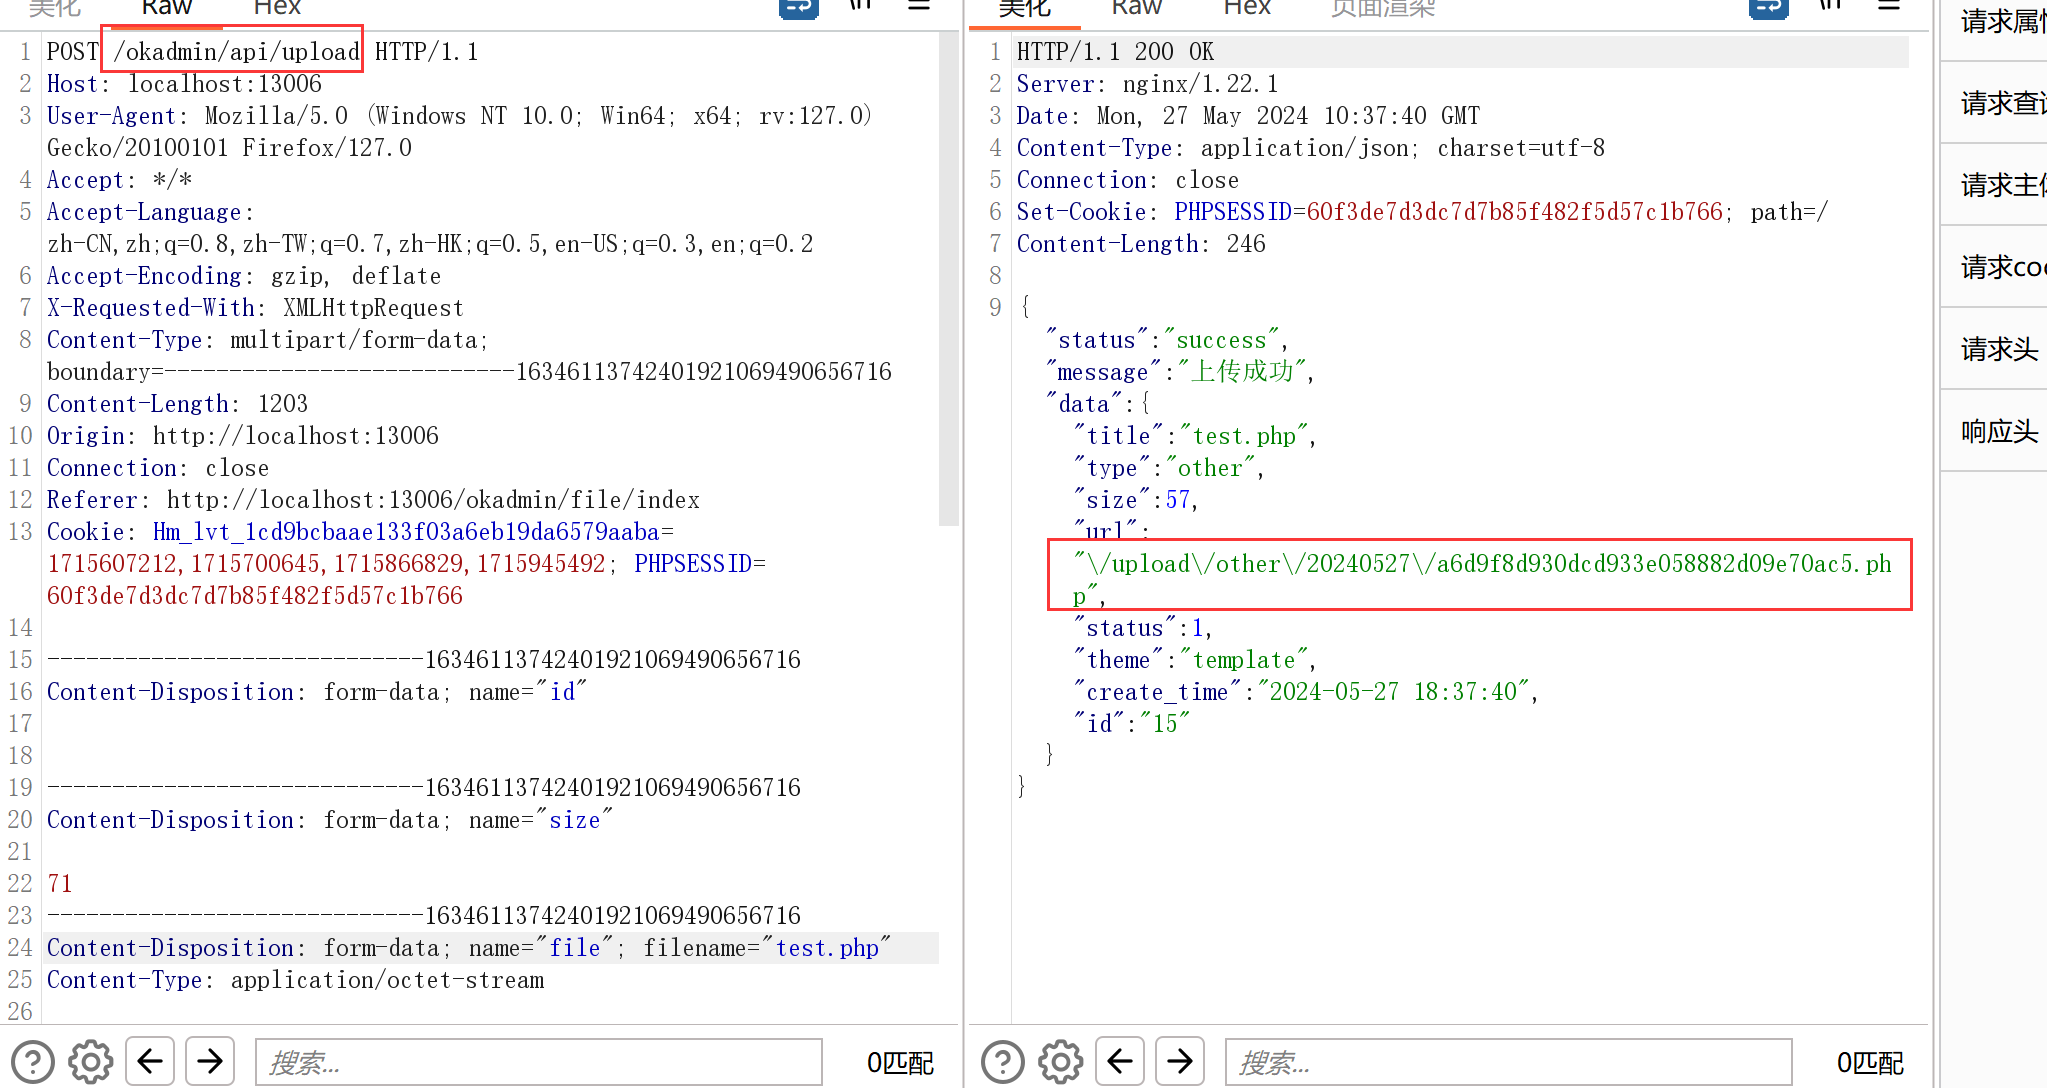This screenshot has height=1088, width=2047.
Task: Go to next match in request pane
Action: [x=210, y=1061]
